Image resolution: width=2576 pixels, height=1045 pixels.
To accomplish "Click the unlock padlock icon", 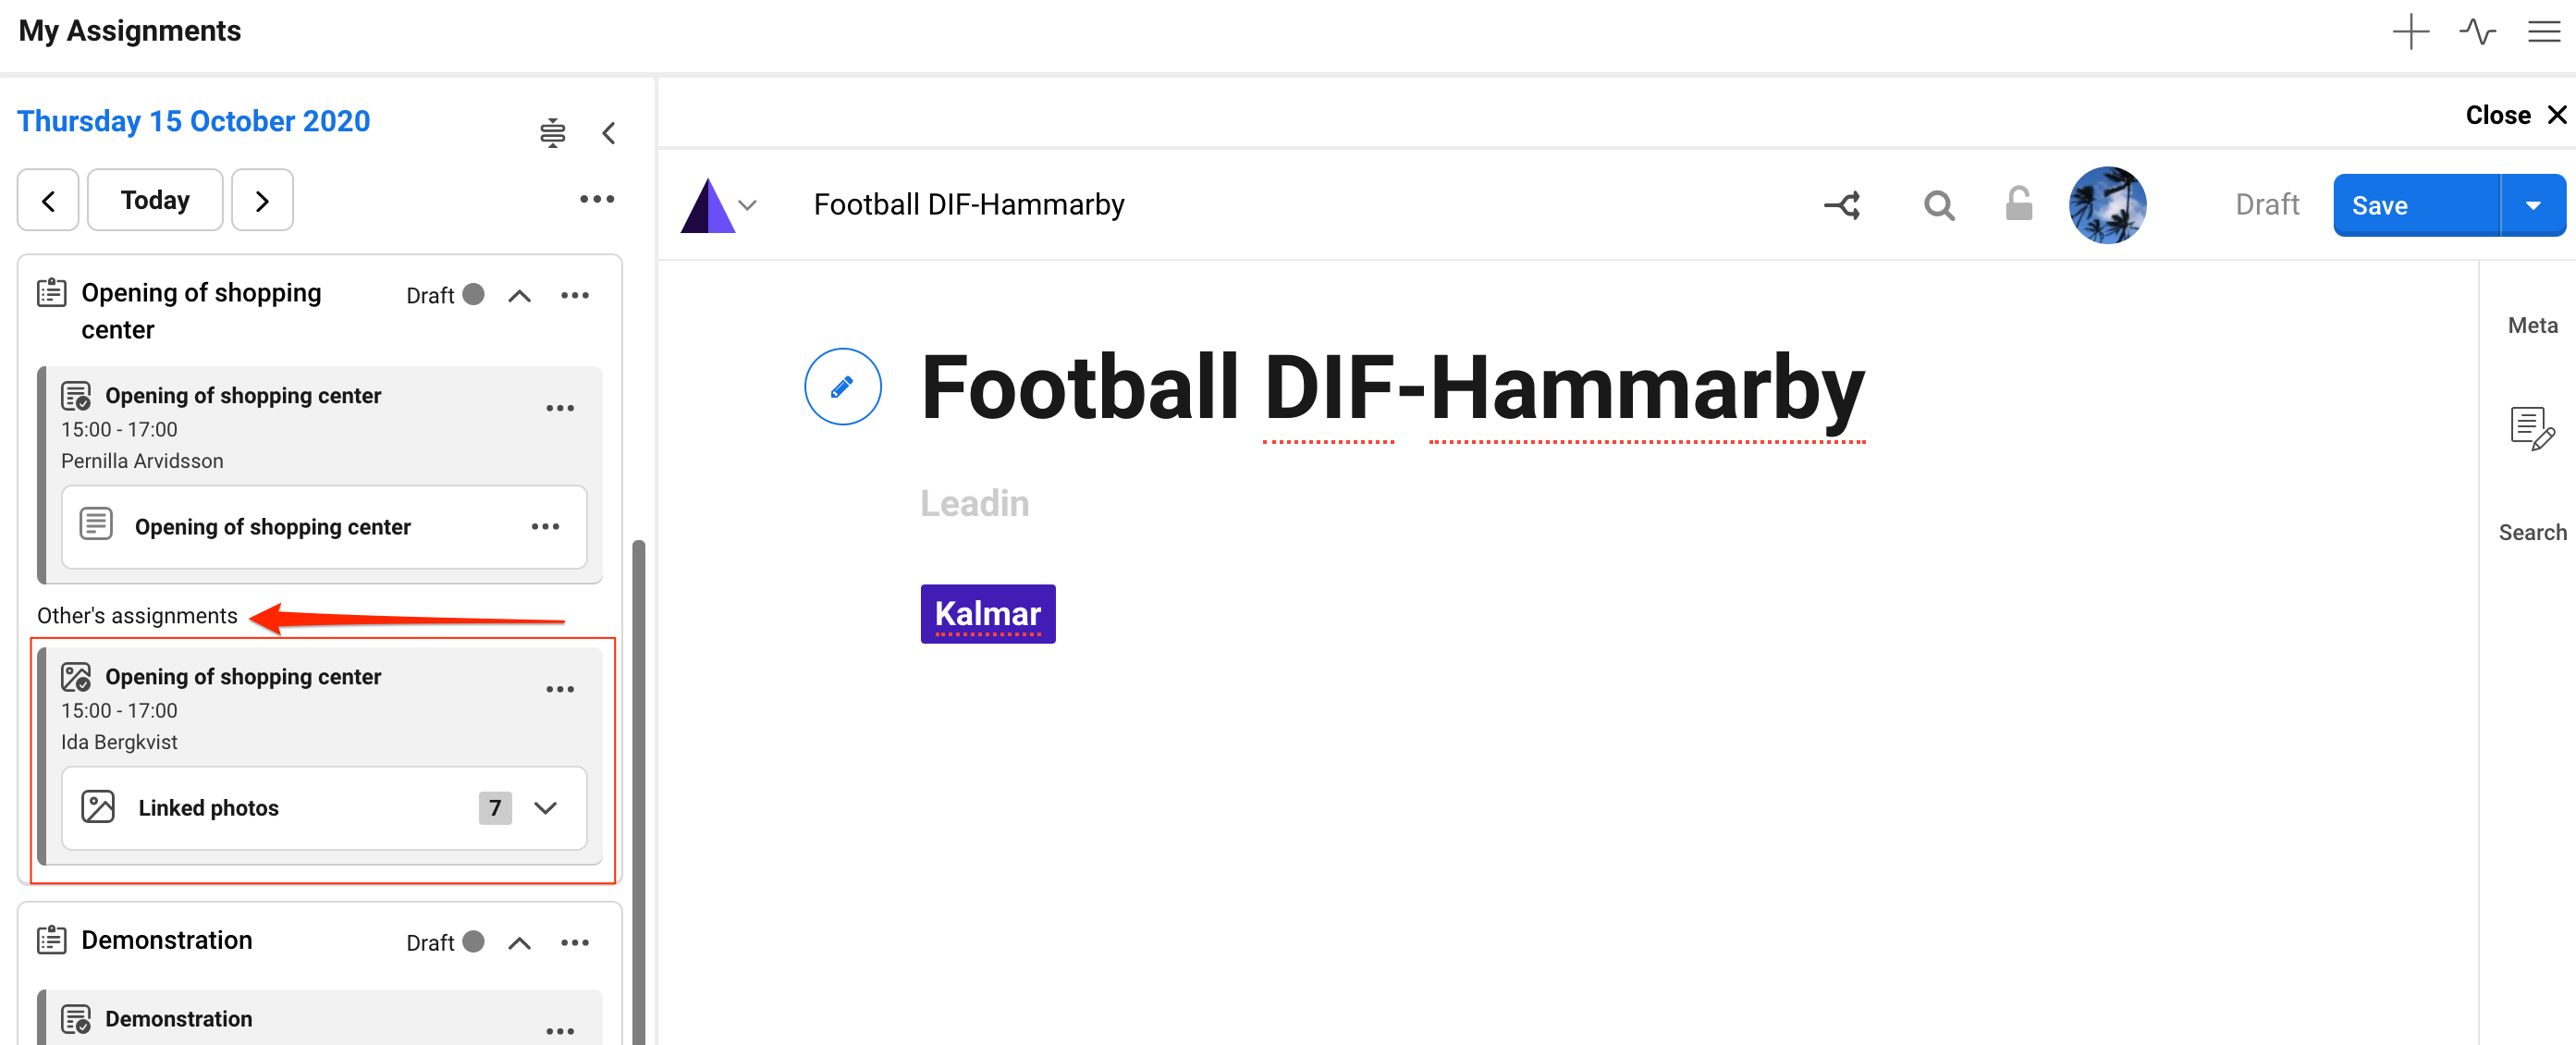I will 2018,205.
